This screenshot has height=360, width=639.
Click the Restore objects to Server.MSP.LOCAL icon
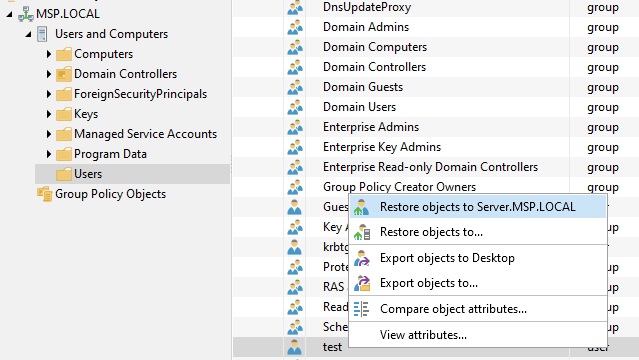click(361, 207)
